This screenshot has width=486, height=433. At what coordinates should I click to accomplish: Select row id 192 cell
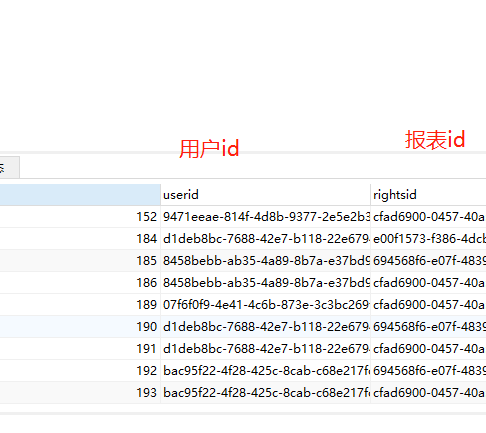80,371
